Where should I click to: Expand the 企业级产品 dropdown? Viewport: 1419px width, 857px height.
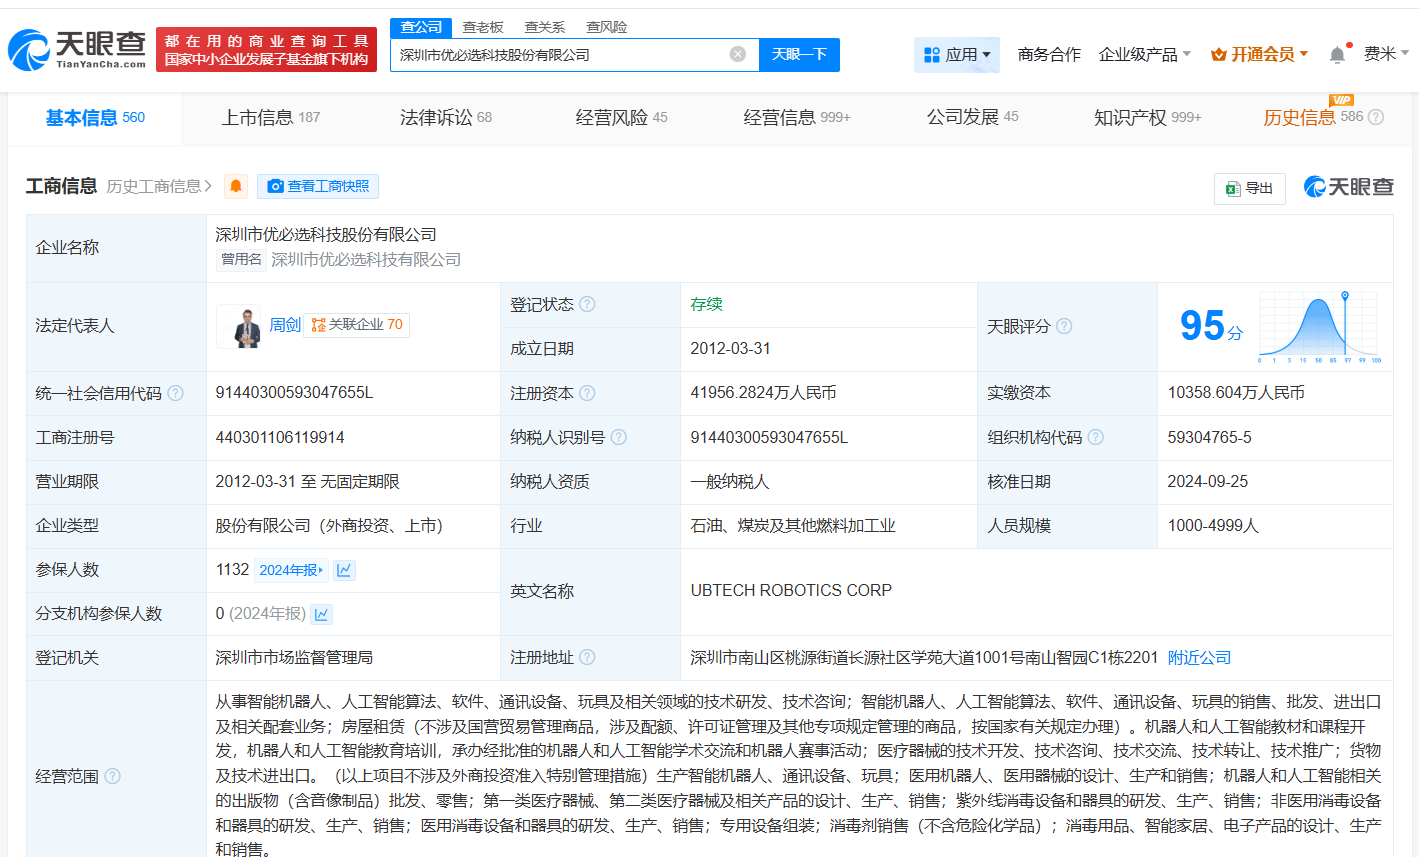pyautogui.click(x=1144, y=55)
